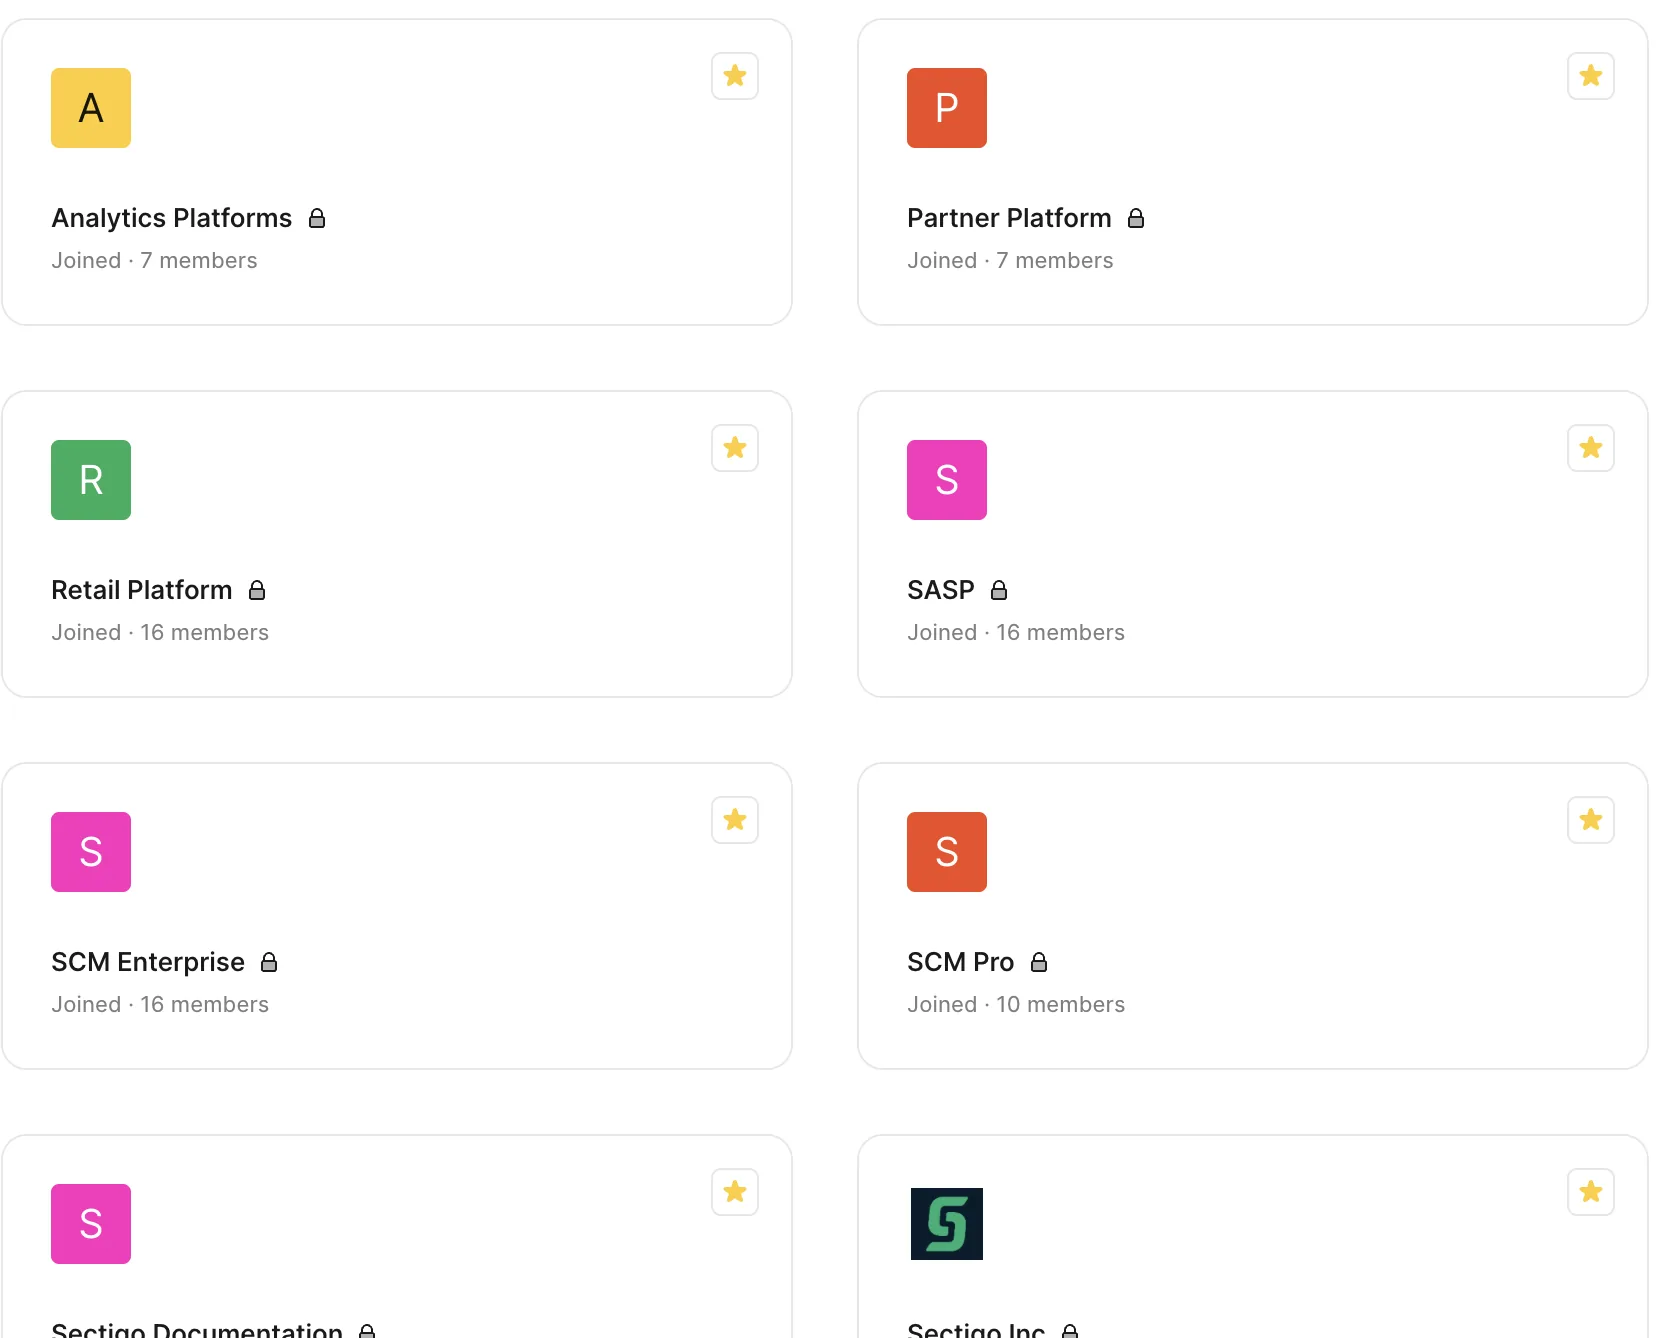Click lock icon beside Sectigo Documentation
1675x1338 pixels.
367,1331
